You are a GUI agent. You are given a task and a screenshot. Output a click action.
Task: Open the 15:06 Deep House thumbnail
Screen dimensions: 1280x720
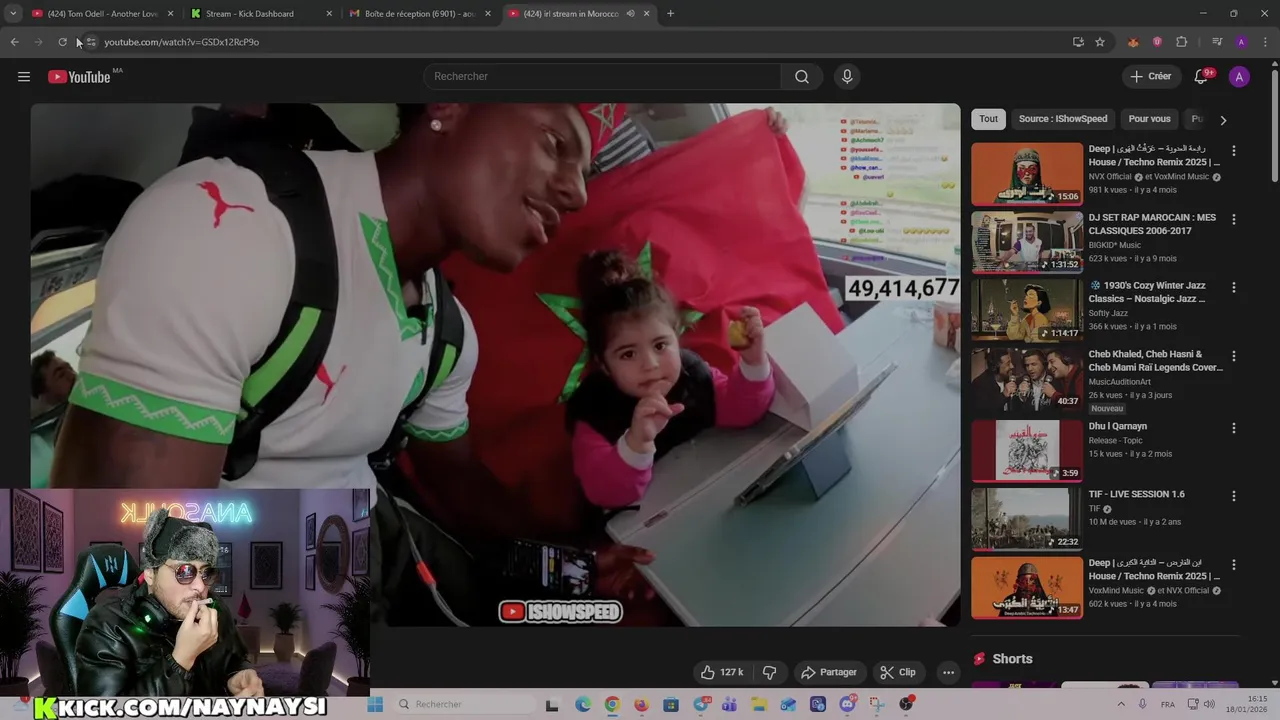(1027, 174)
